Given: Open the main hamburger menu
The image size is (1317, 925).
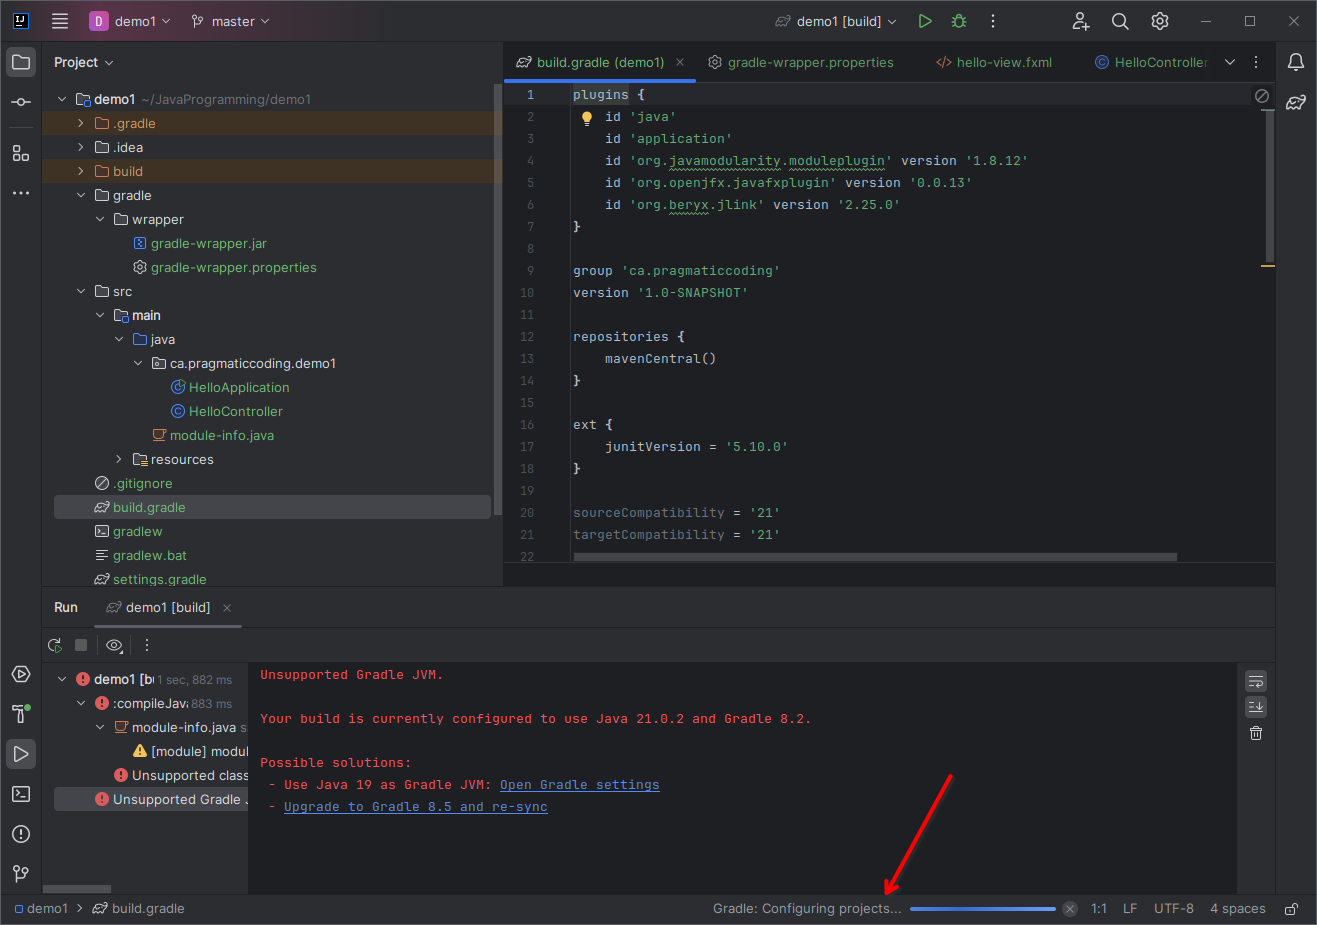Looking at the screenshot, I should 60,21.
